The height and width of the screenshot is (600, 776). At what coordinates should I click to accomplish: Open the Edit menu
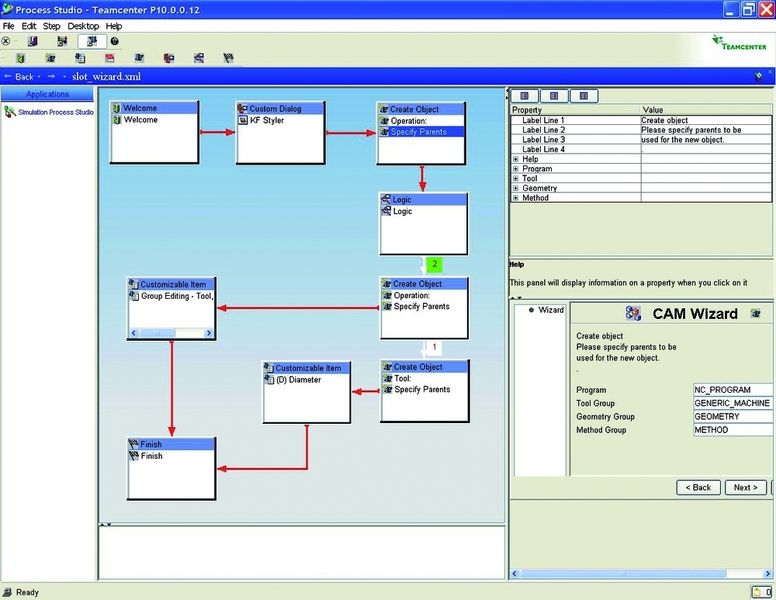tap(29, 26)
